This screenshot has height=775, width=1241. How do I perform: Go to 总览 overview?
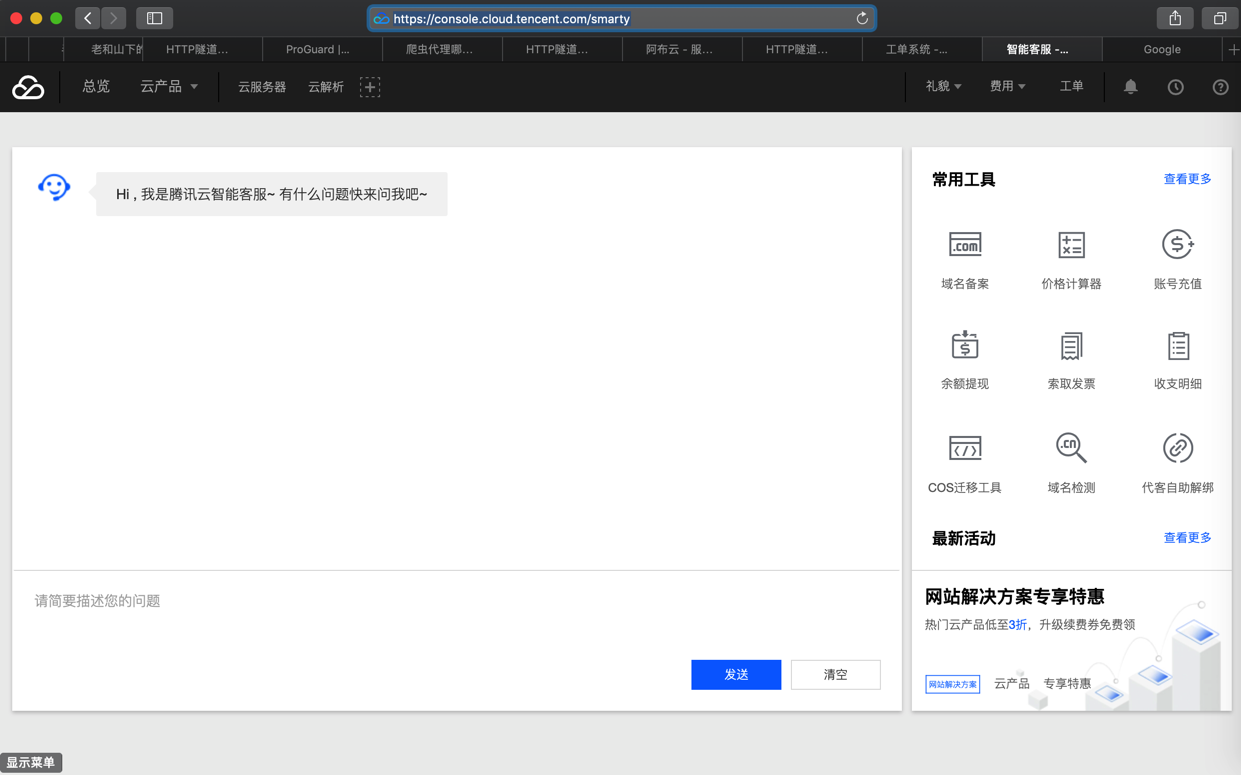tap(96, 87)
